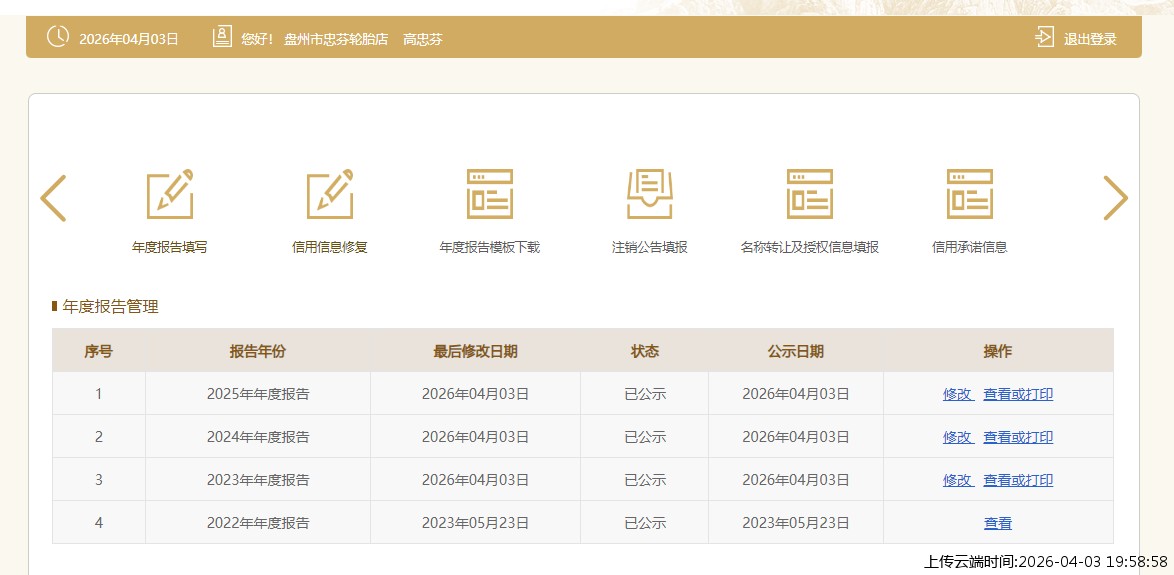Open 名称转让及授权信息填报 icon

[809, 195]
